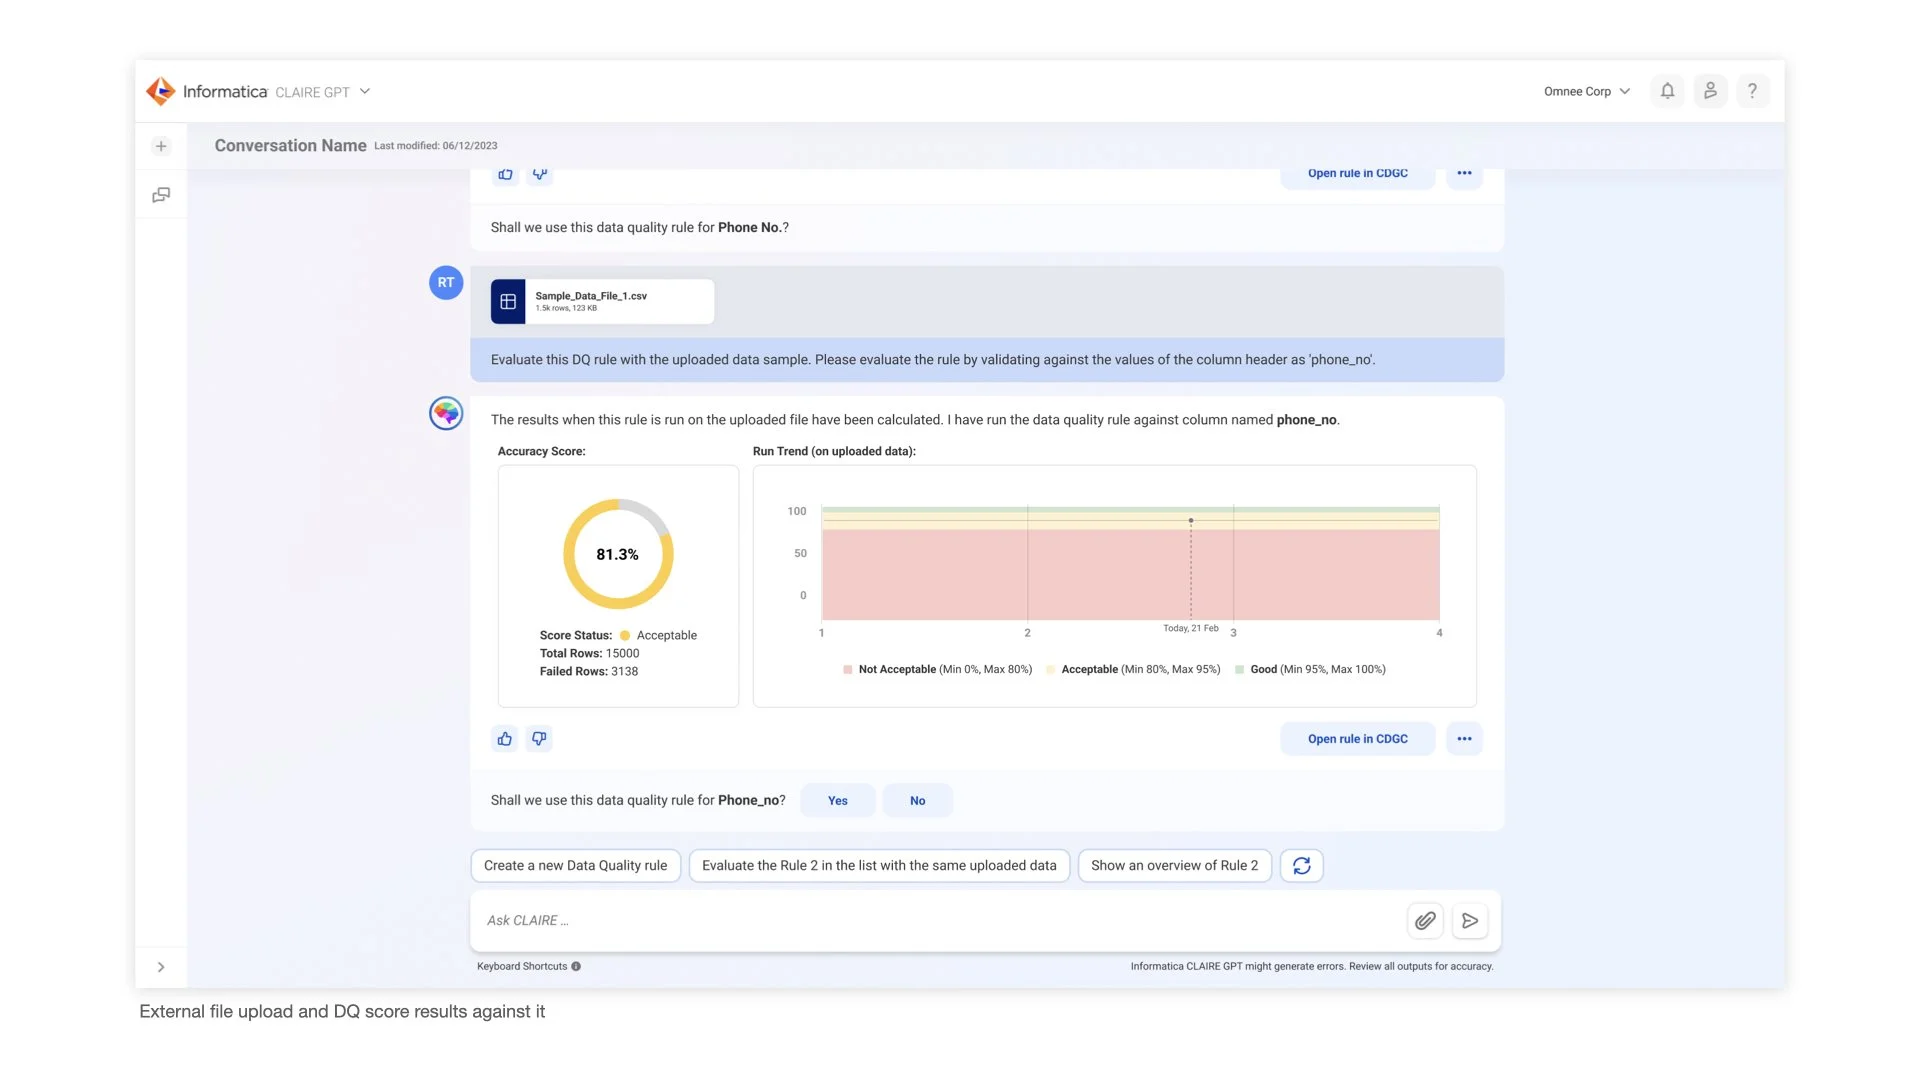Viewport: 1920px width, 1080px height.
Task: Refresh the suggested prompts
Action: [1301, 866]
